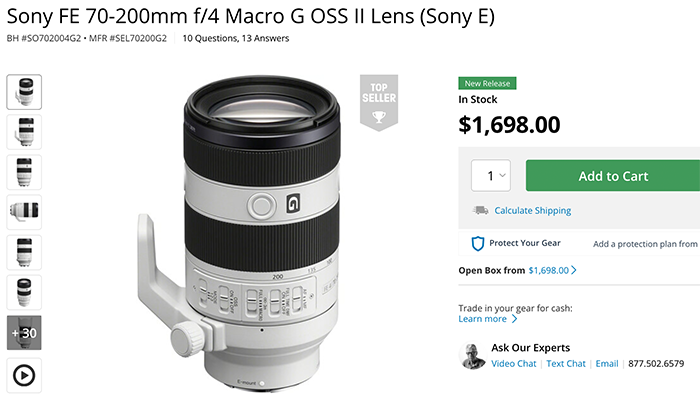Viewport: 700px width, 407px height.
Task: Click the expert's avatar photo
Action: (x=472, y=356)
